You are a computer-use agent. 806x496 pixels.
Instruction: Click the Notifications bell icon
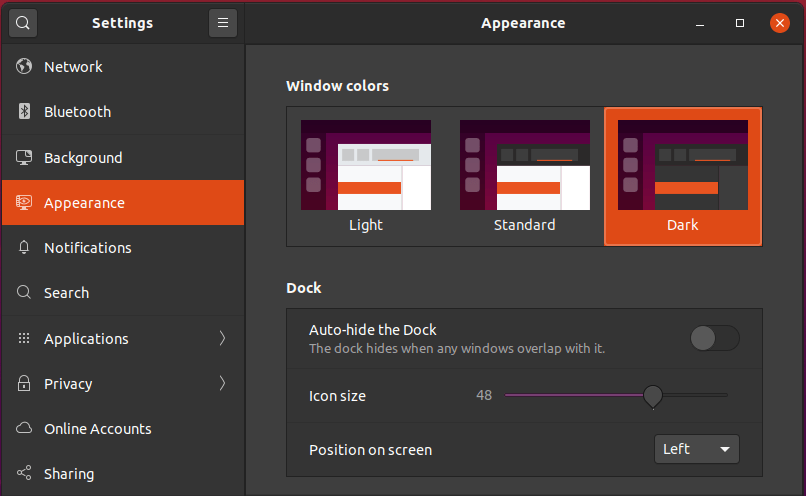(x=24, y=247)
